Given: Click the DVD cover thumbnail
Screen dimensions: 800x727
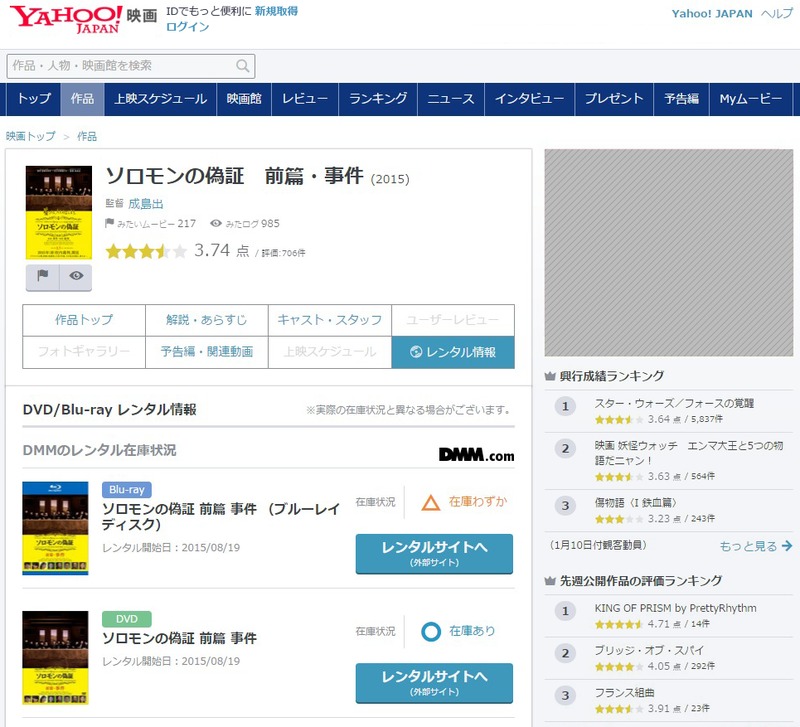Looking at the screenshot, I should (55, 658).
